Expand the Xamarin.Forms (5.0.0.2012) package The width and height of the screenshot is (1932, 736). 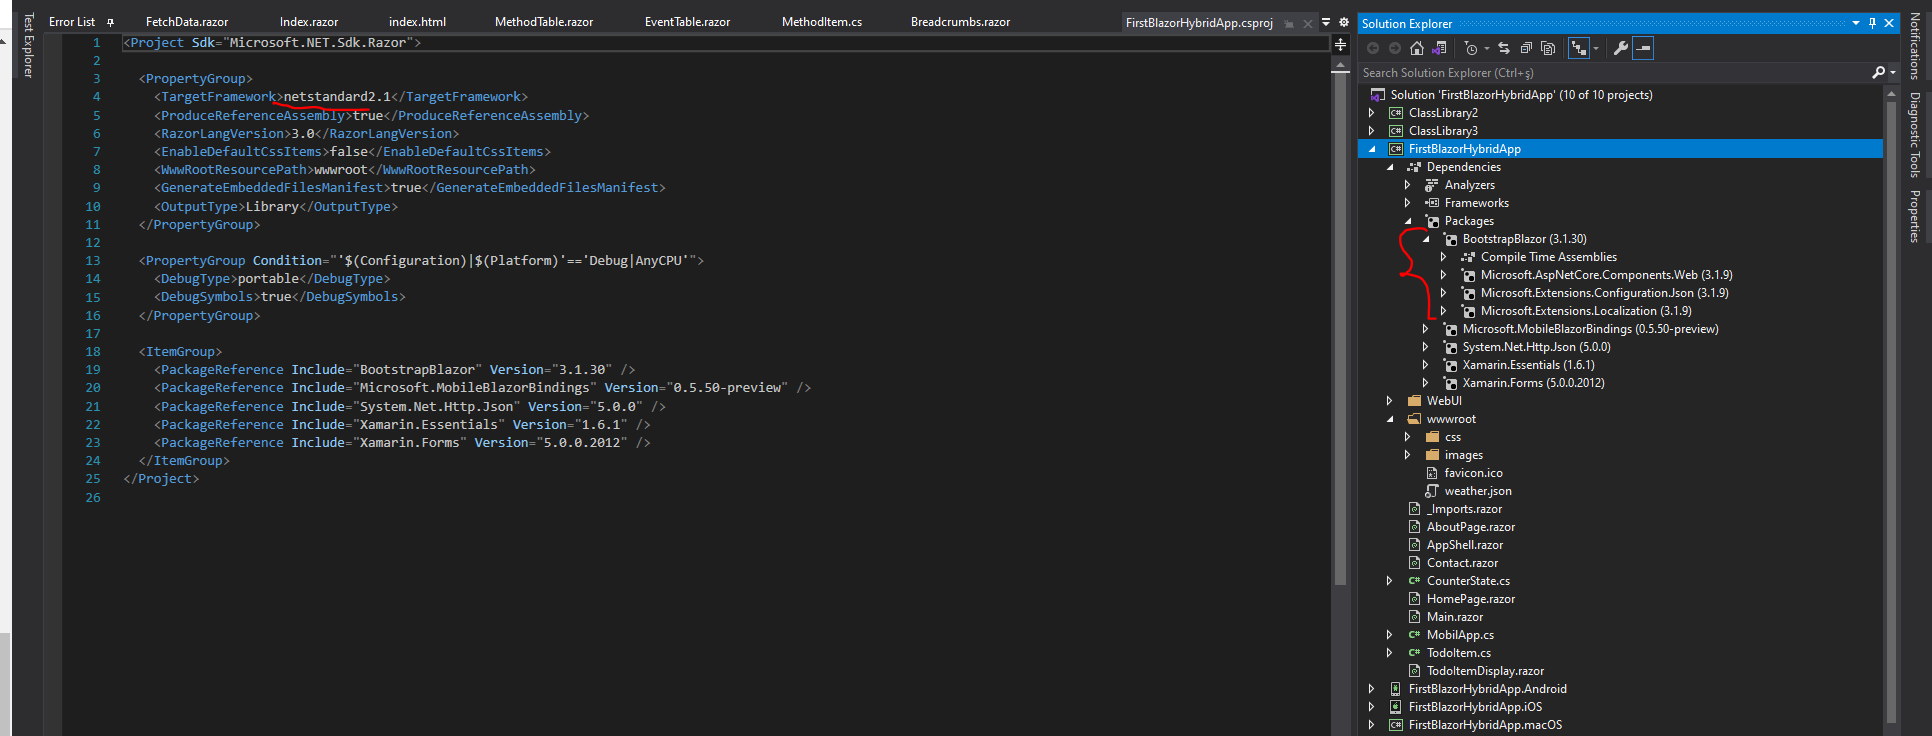pyautogui.click(x=1426, y=383)
